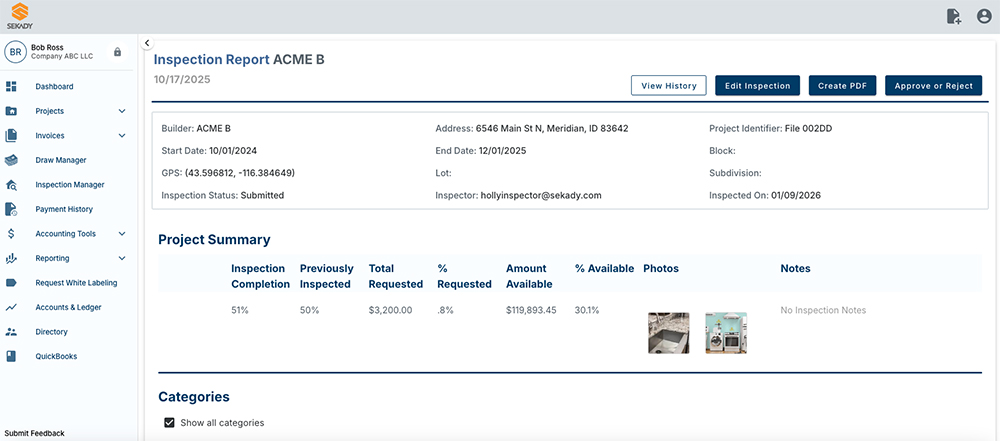Go to Directory in the sidebar

(x=51, y=332)
